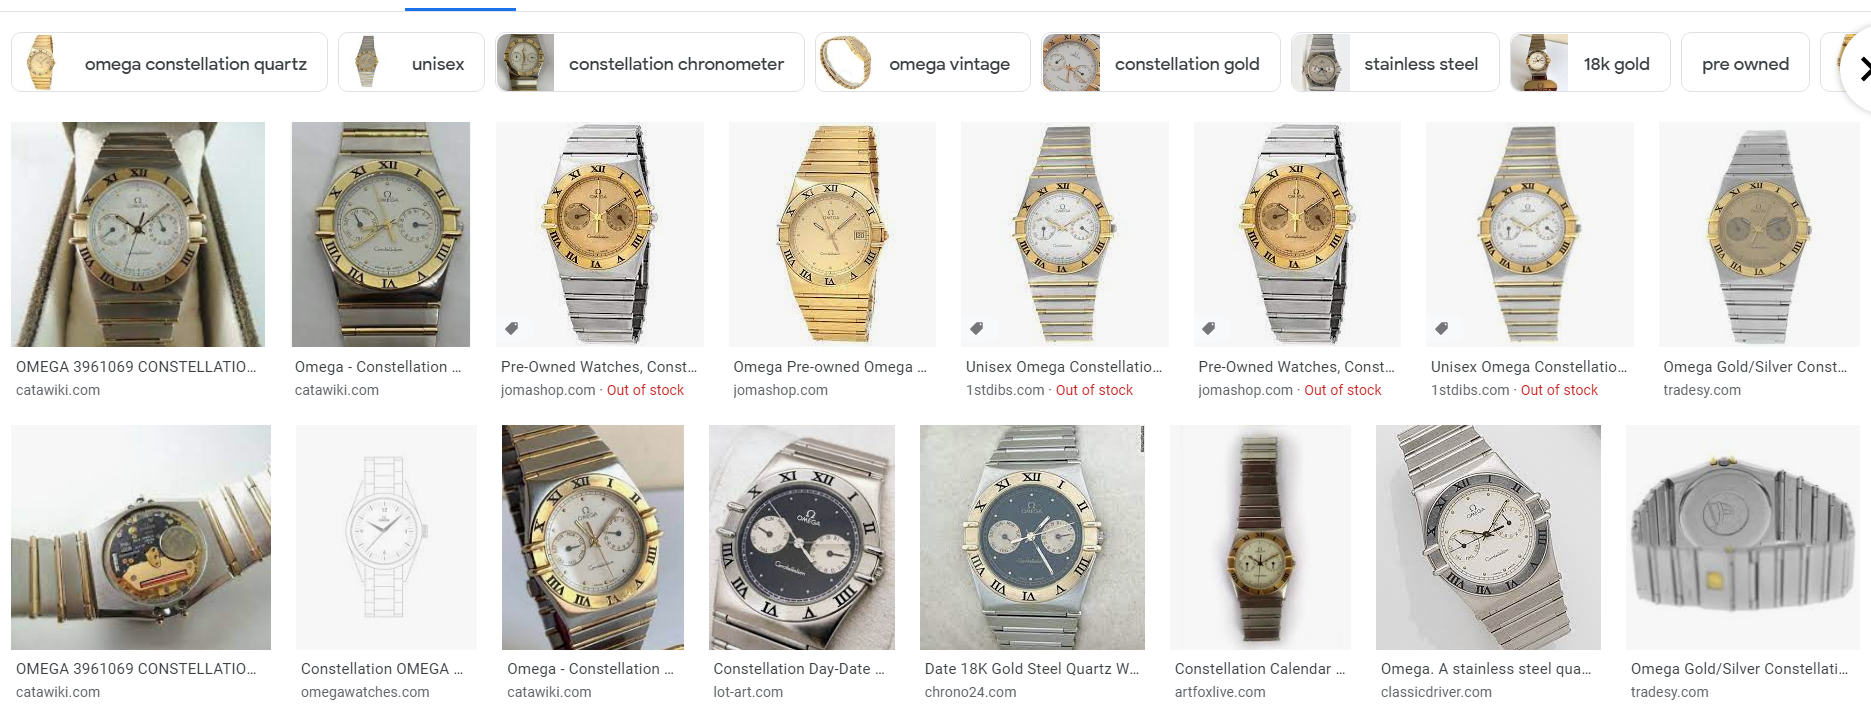Open 'Constellation Calendar' artfoxlive.com result

tap(1259, 668)
